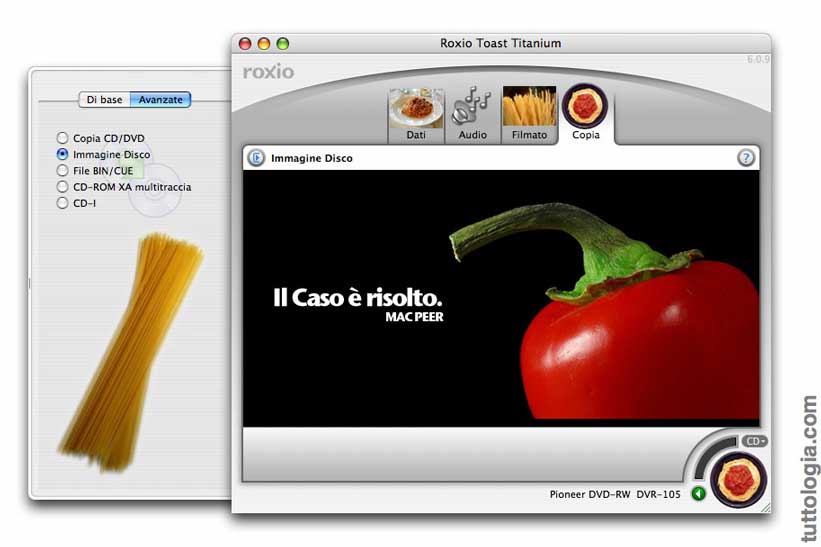Select the CD-I radio button
This screenshot has height=547, width=821.
coord(76,203)
